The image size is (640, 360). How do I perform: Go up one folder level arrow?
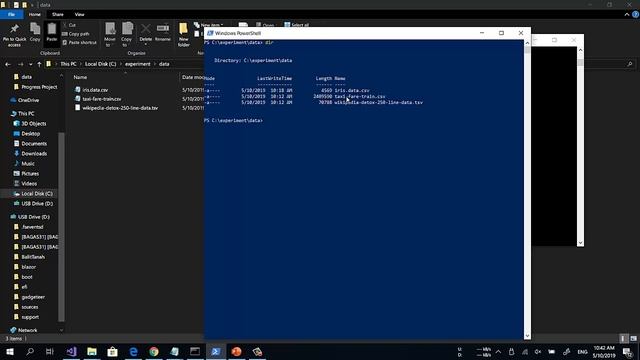click(x=39, y=64)
